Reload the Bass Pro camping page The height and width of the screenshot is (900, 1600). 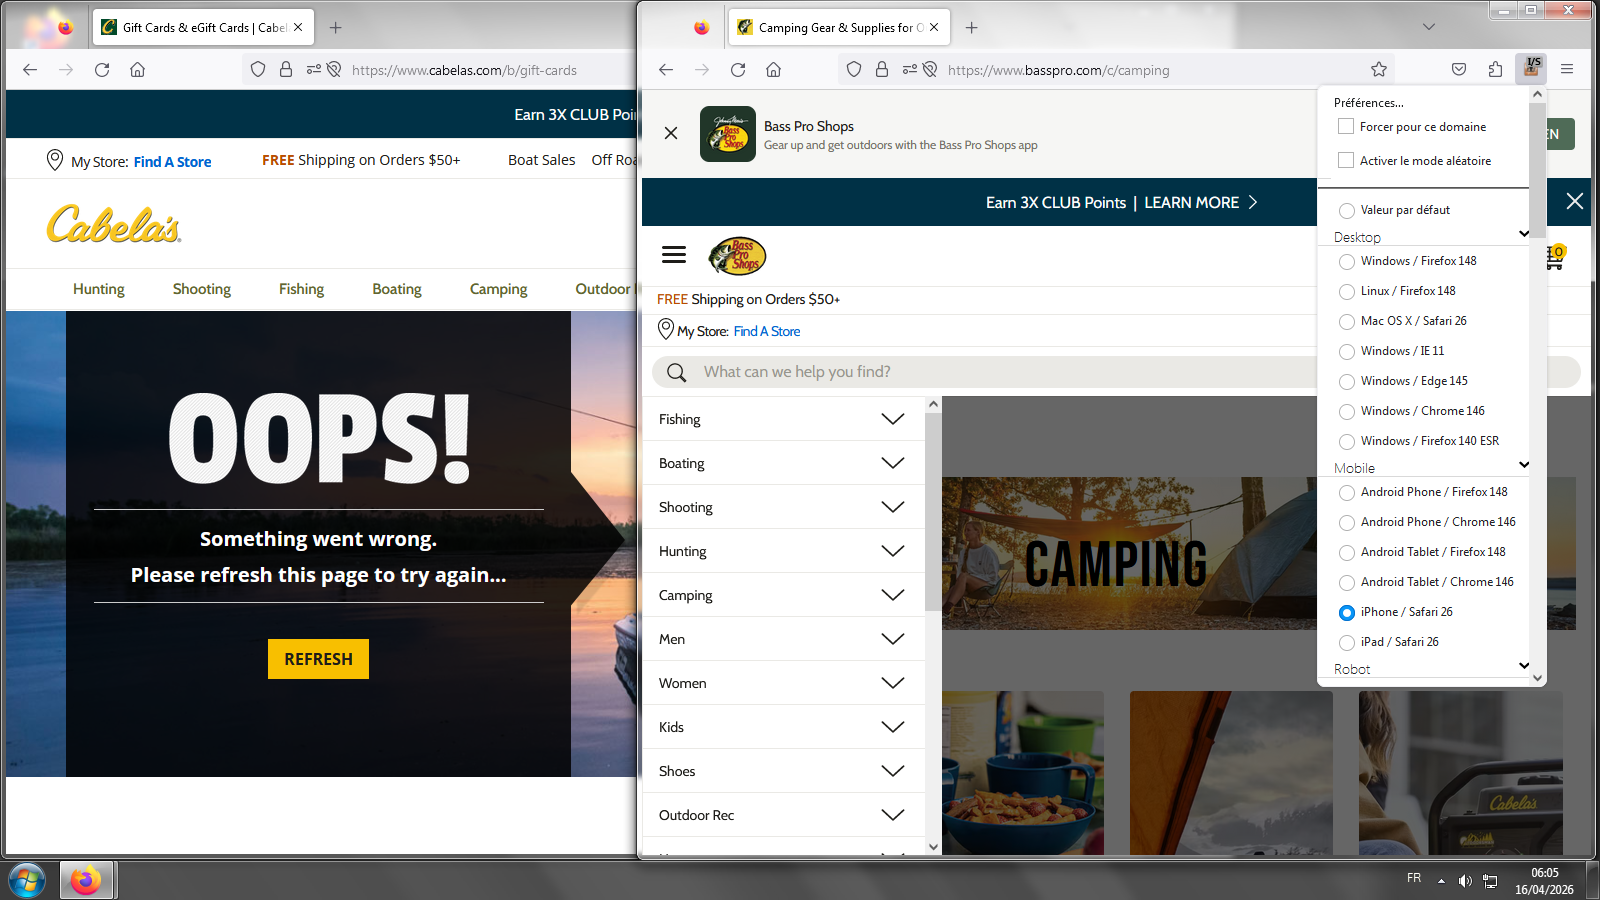(738, 69)
